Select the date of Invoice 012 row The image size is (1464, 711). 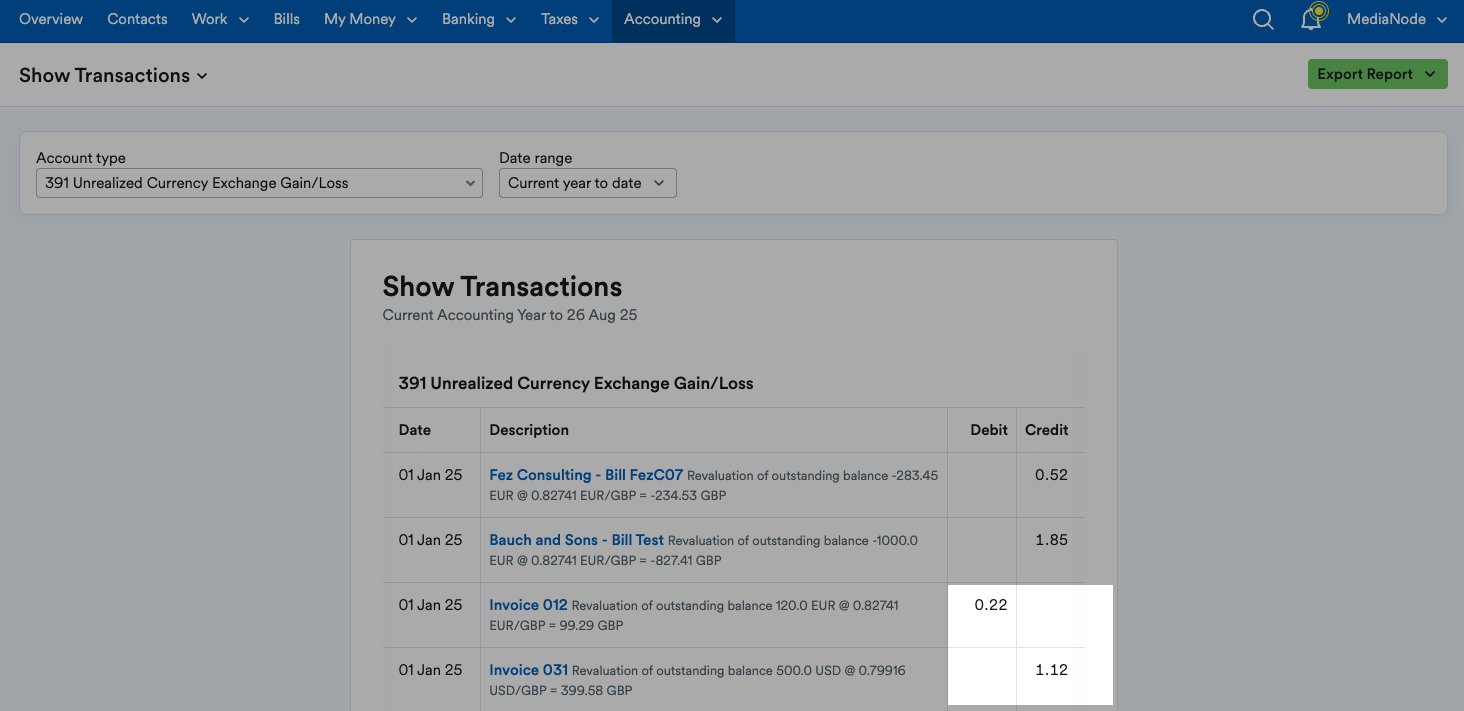431,605
